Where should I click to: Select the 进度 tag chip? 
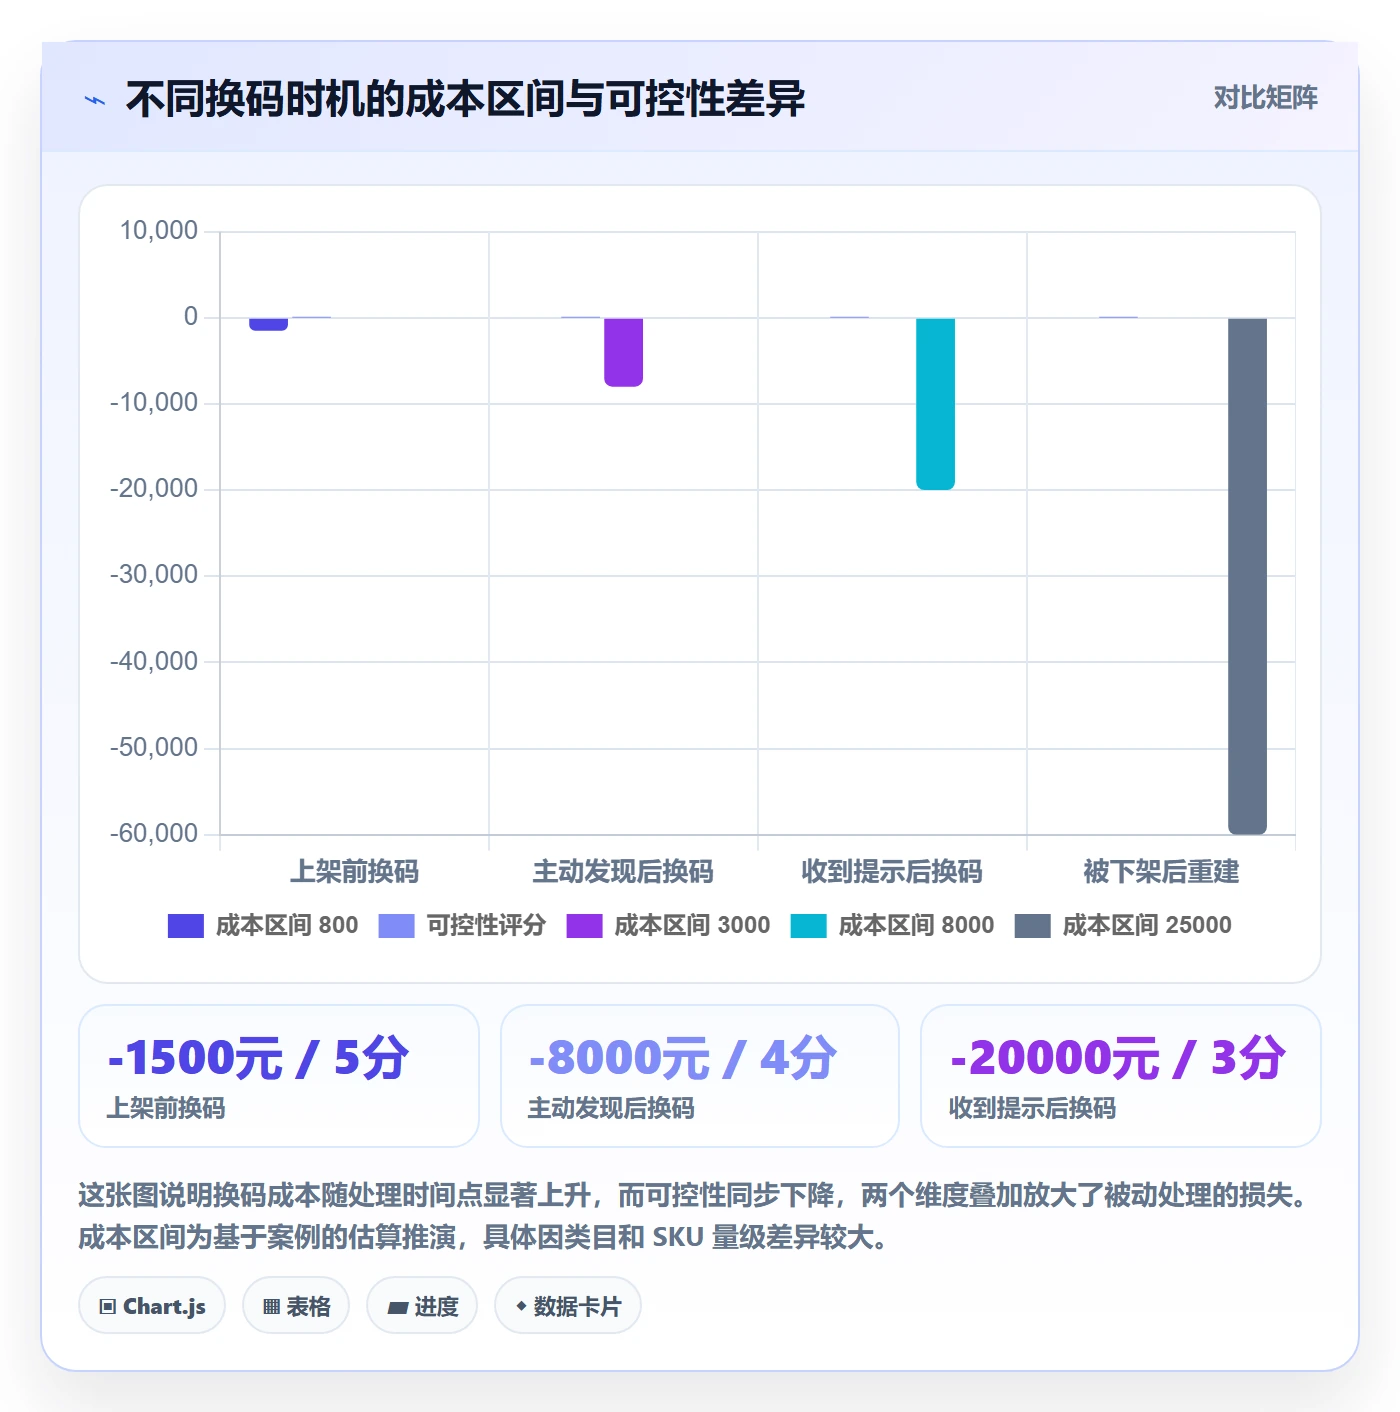[x=422, y=1306]
